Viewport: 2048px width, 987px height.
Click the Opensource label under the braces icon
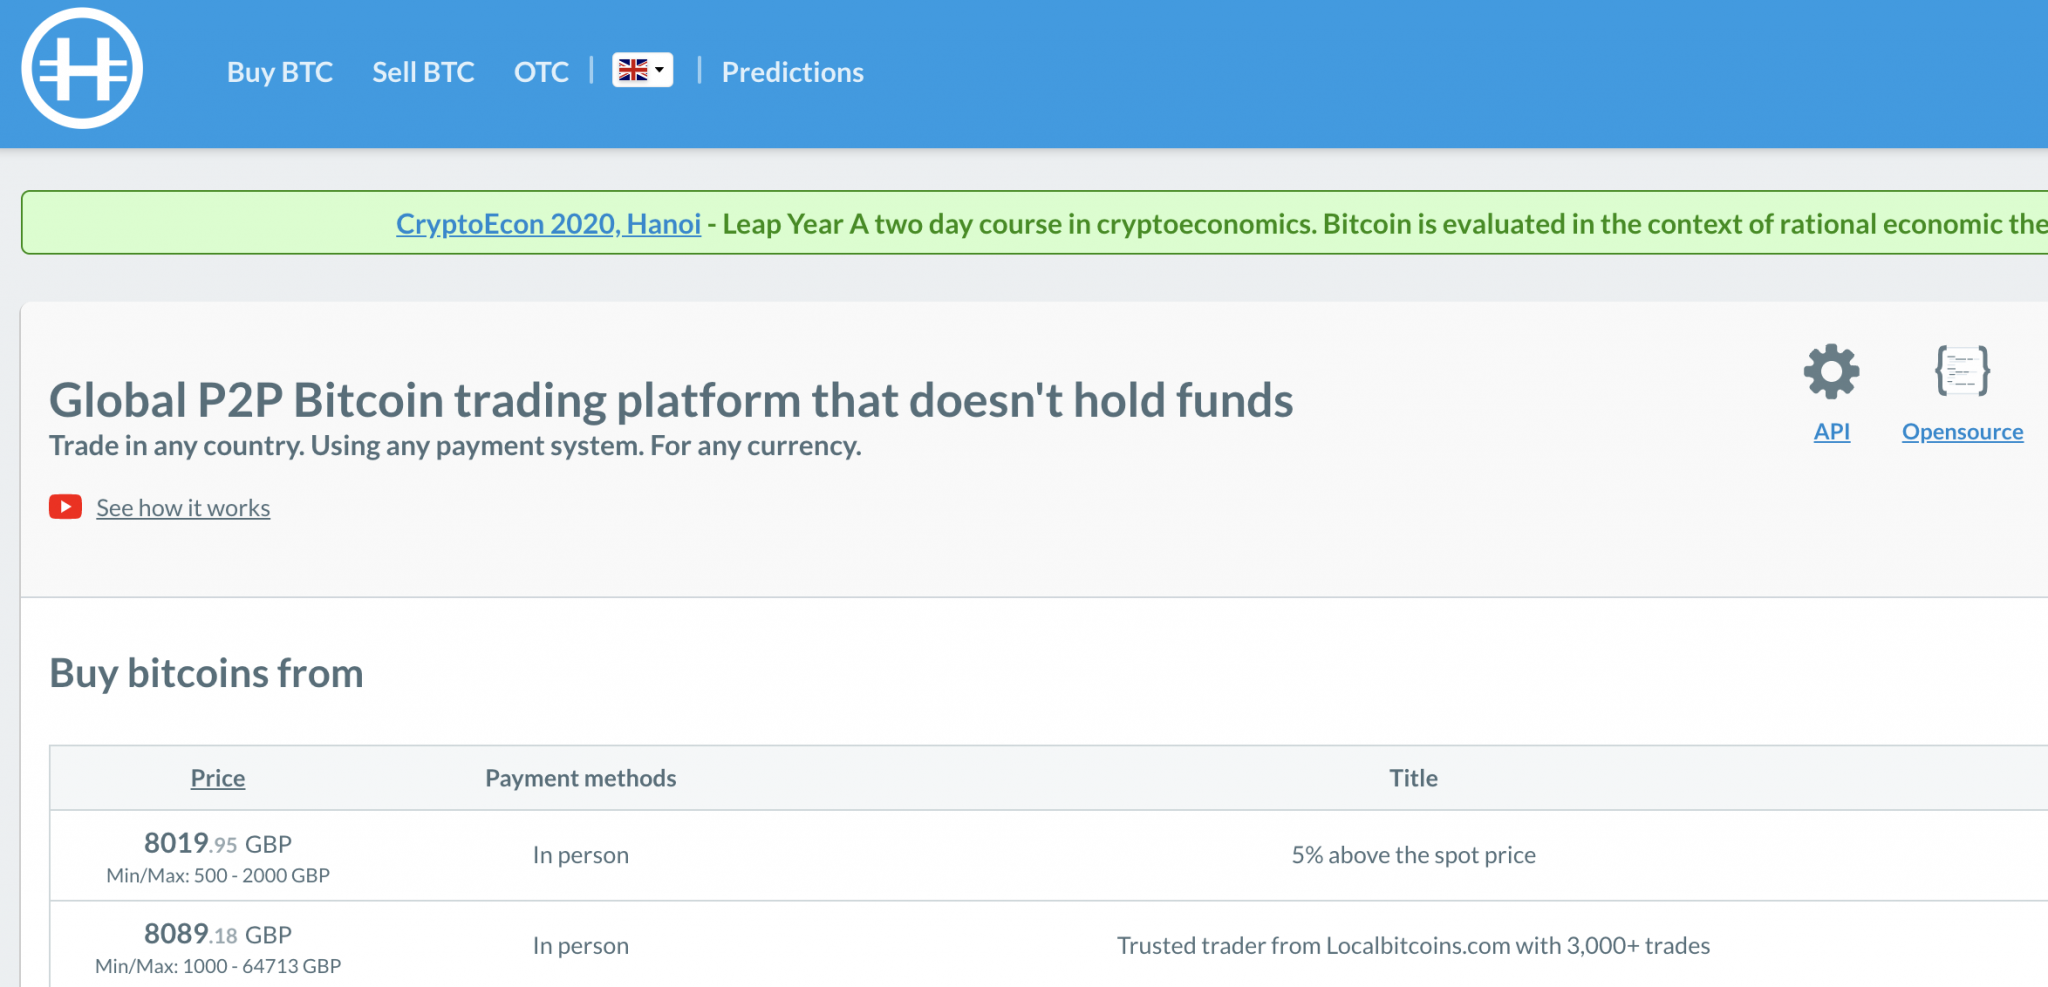[x=1962, y=432]
